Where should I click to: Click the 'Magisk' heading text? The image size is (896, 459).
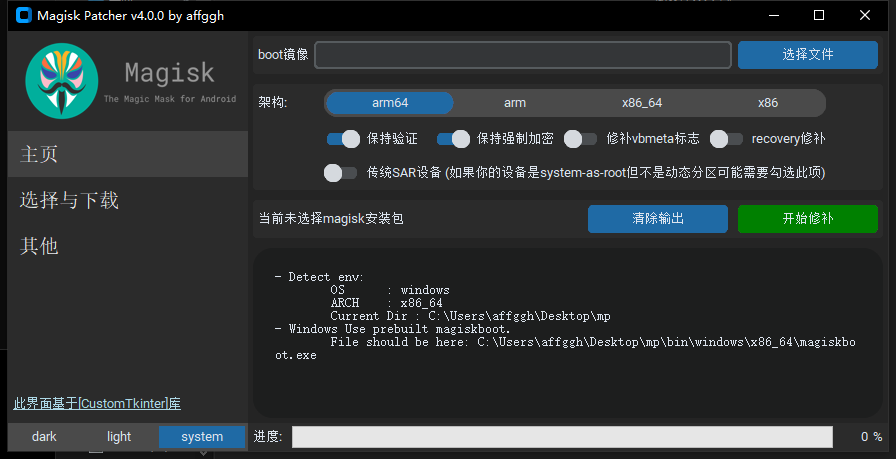170,73
